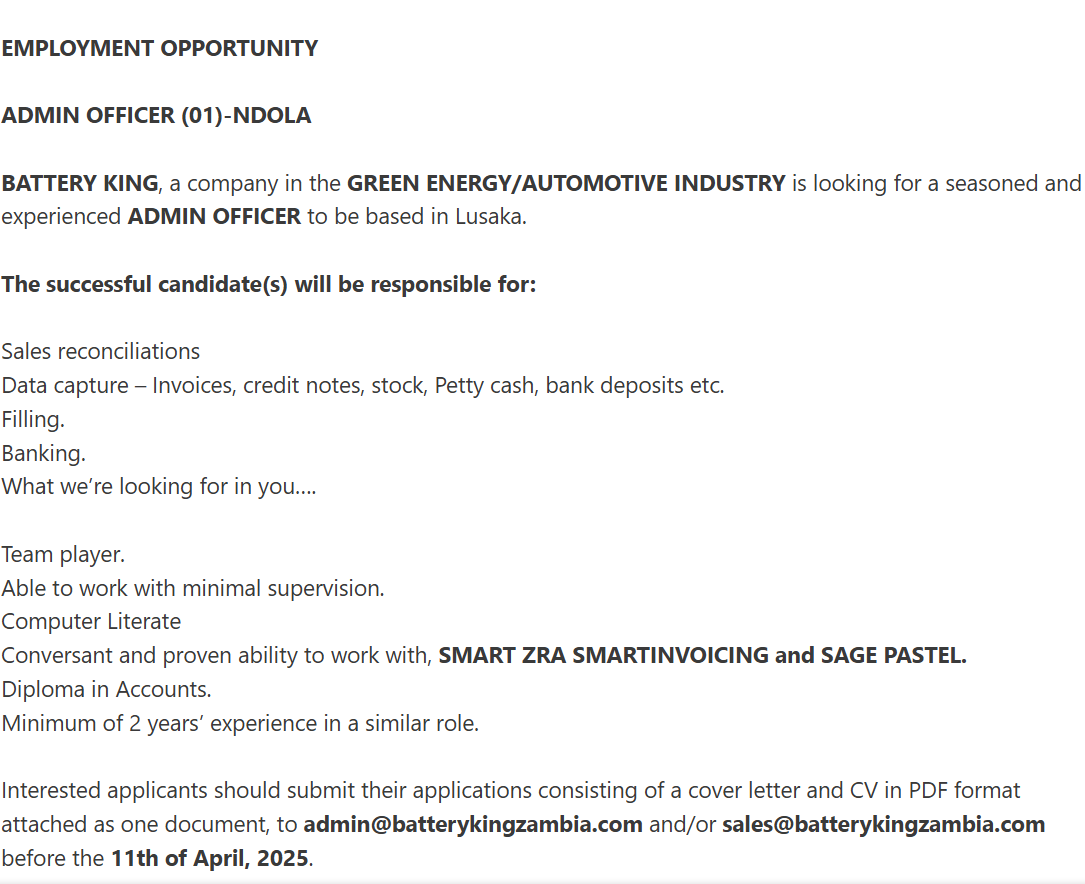
Task: Click the EMPLOYMENT OPPORTUNITY heading
Action: click(159, 48)
